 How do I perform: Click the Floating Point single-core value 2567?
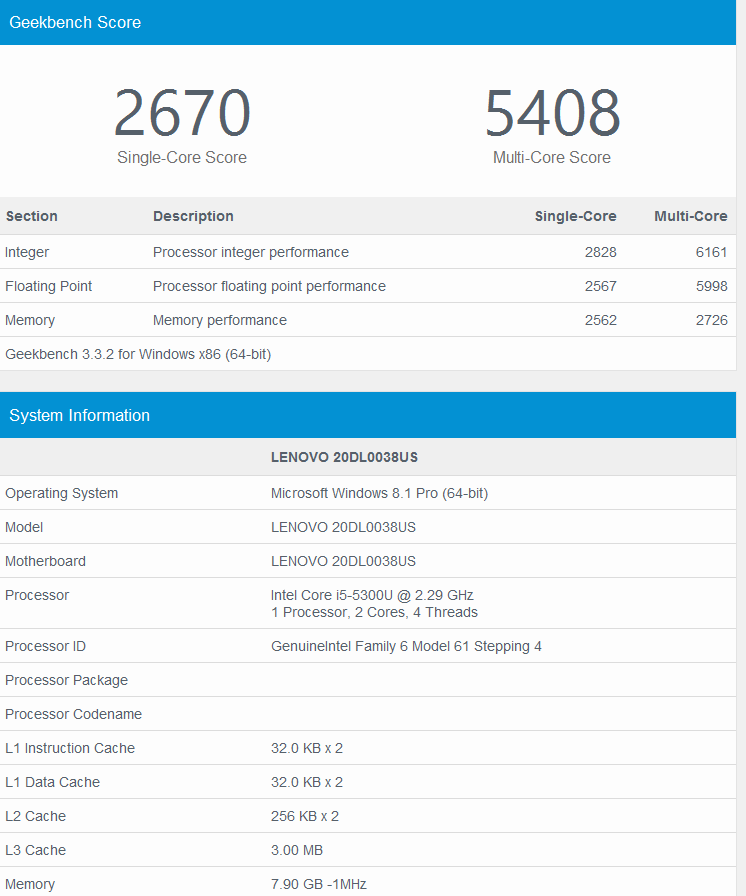coord(600,286)
